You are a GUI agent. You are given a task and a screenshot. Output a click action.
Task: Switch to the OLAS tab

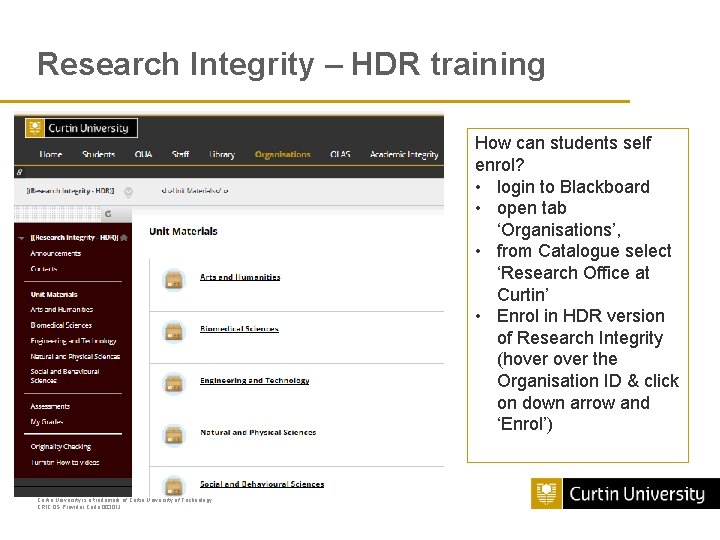[340, 154]
